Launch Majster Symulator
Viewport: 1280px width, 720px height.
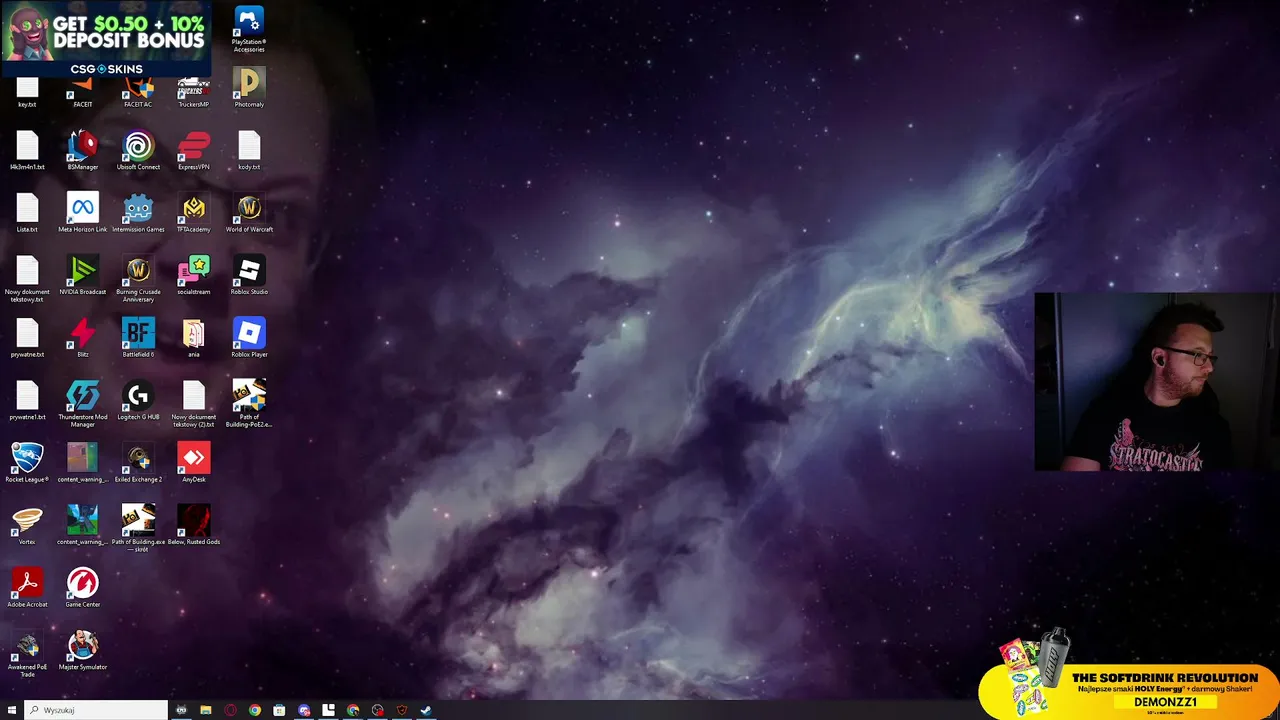[83, 651]
